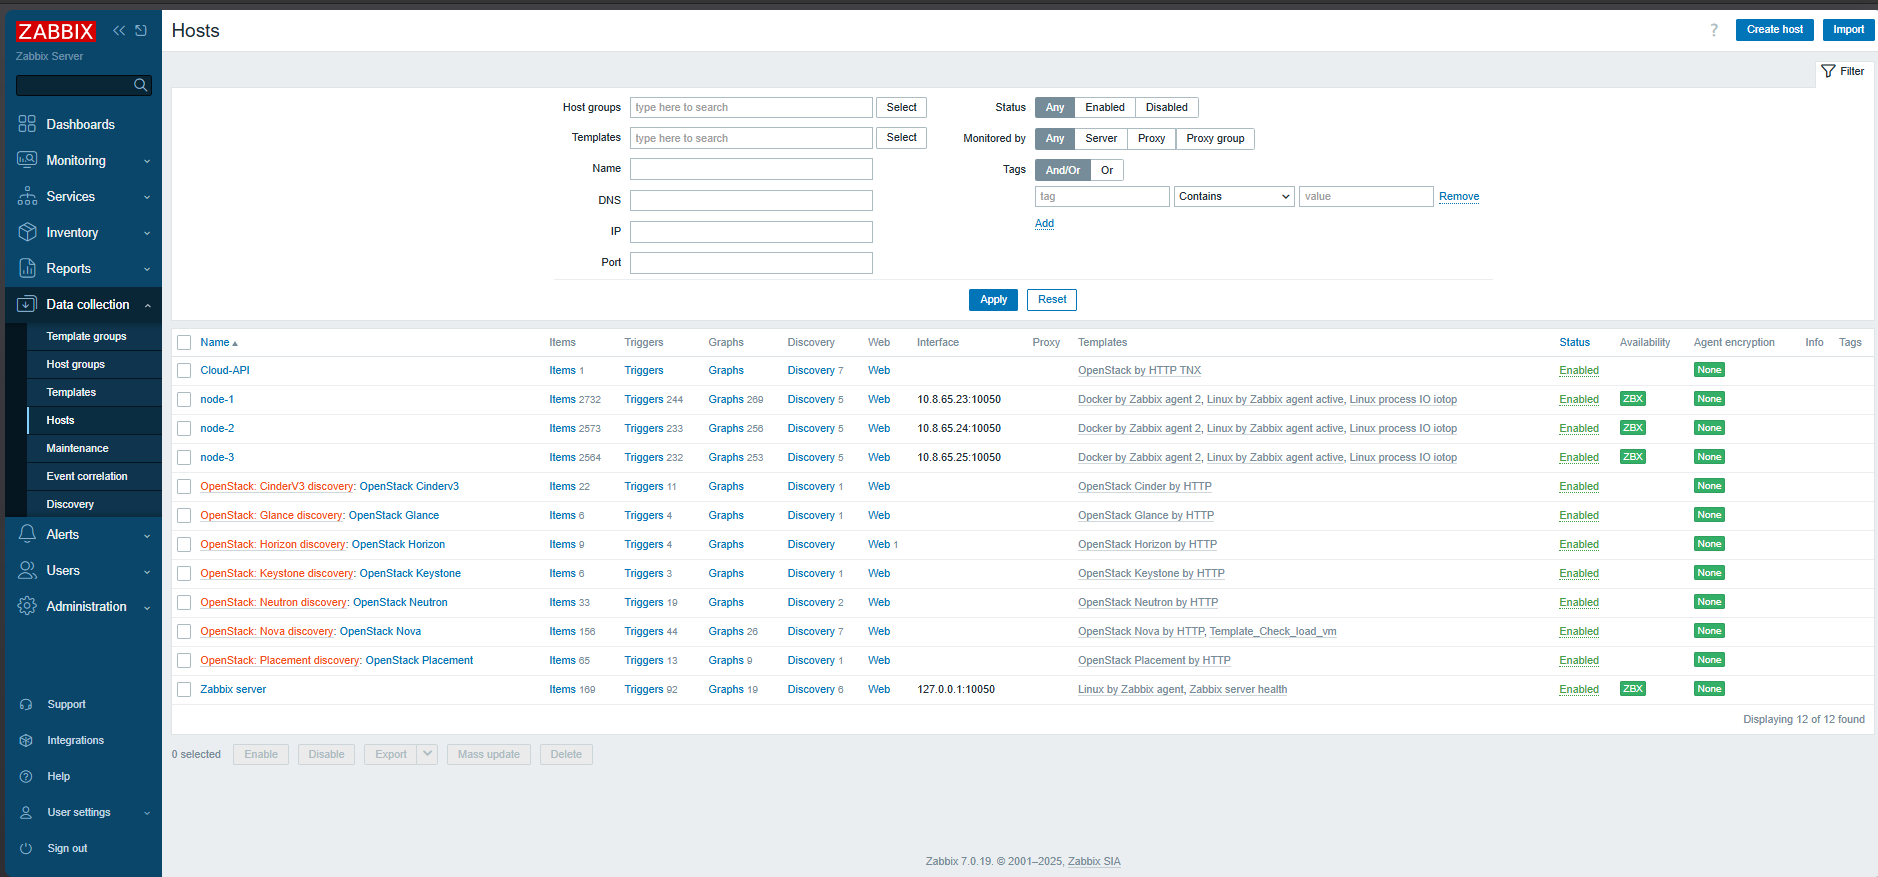This screenshot has height=877, width=1878.
Task: Click the Reports icon in the sidebar
Action: click(x=27, y=268)
